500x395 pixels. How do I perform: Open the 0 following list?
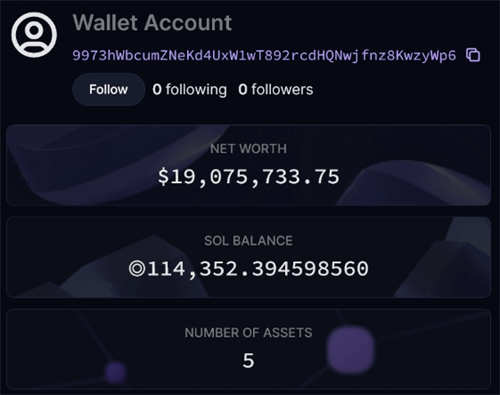pyautogui.click(x=189, y=90)
